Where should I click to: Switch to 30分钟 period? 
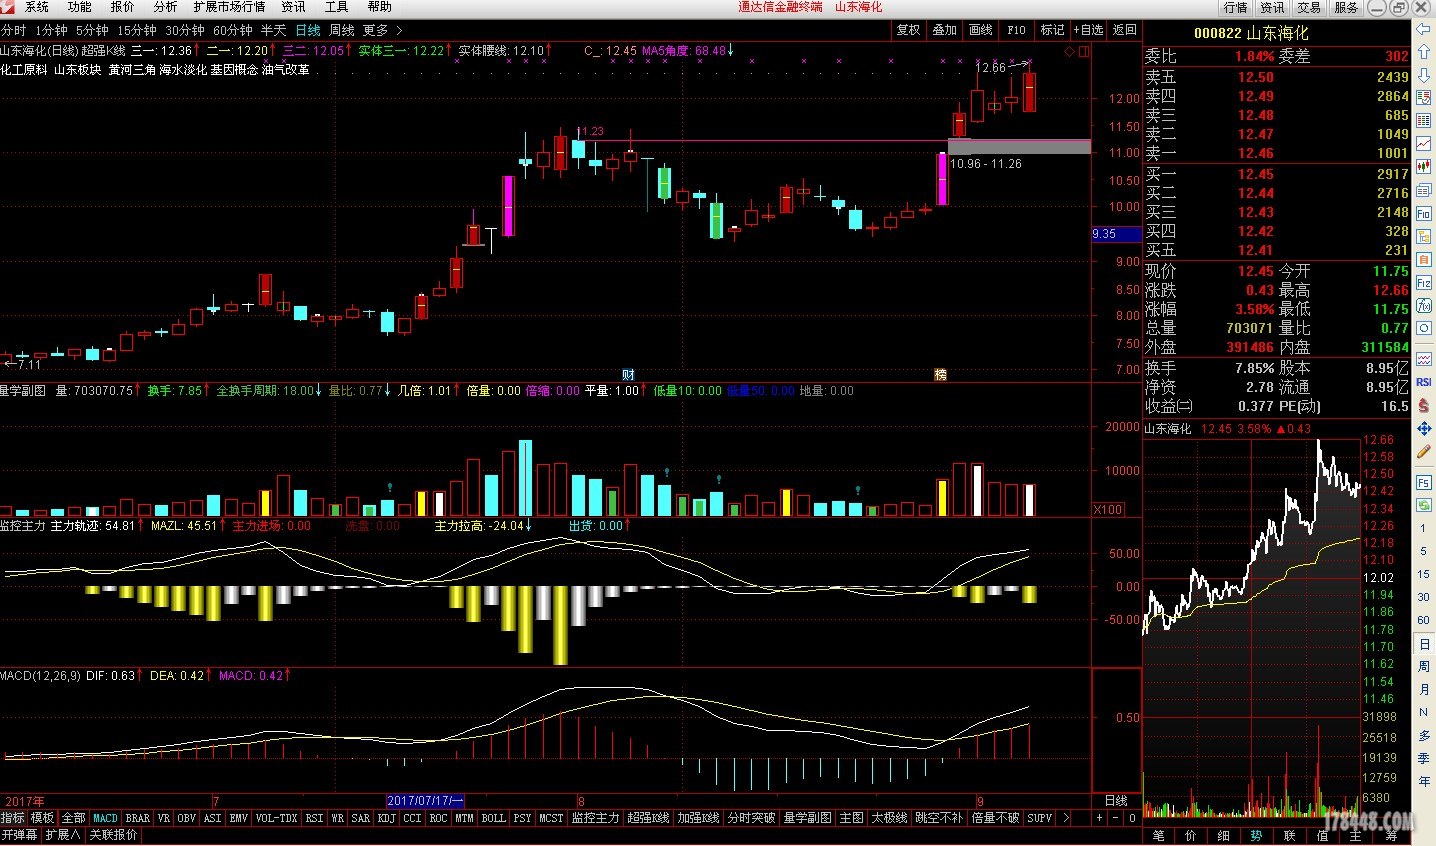[185, 30]
